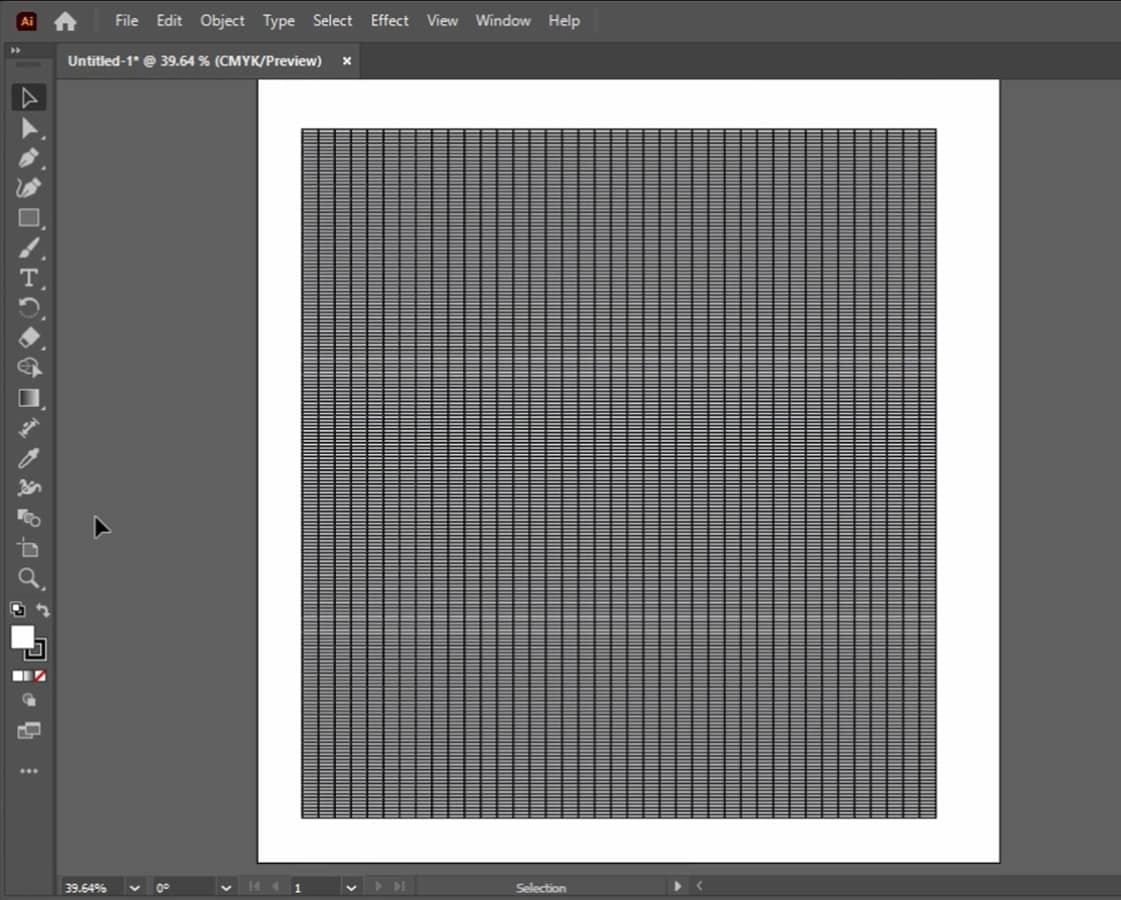
Task: Click the Gradient tool
Action: coord(28,398)
